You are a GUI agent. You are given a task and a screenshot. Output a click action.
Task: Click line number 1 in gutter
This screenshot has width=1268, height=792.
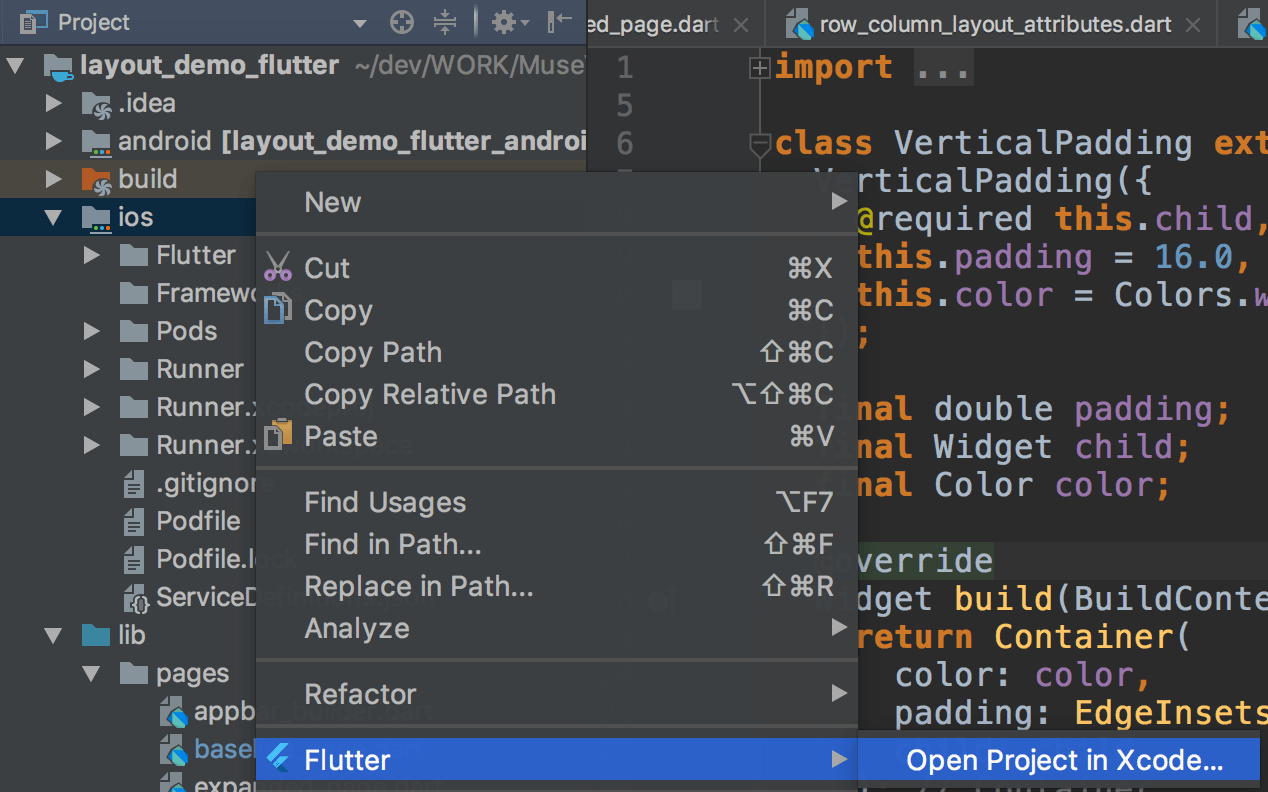[x=624, y=67]
